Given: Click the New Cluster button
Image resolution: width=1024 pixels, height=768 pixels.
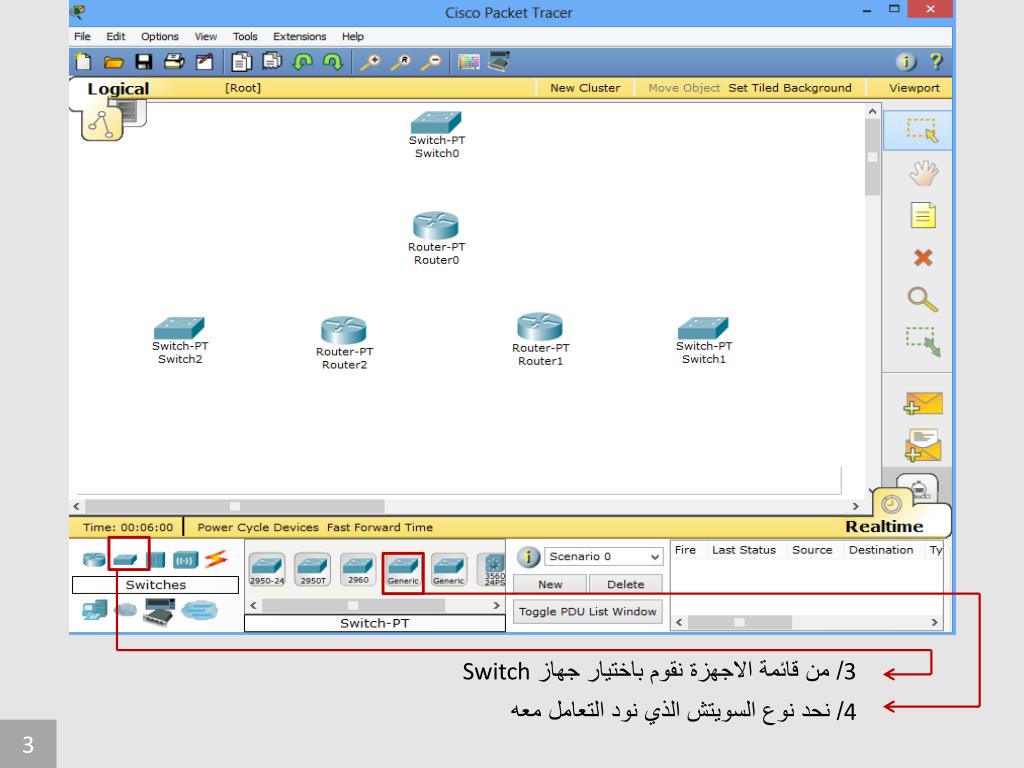Looking at the screenshot, I should click(585, 88).
